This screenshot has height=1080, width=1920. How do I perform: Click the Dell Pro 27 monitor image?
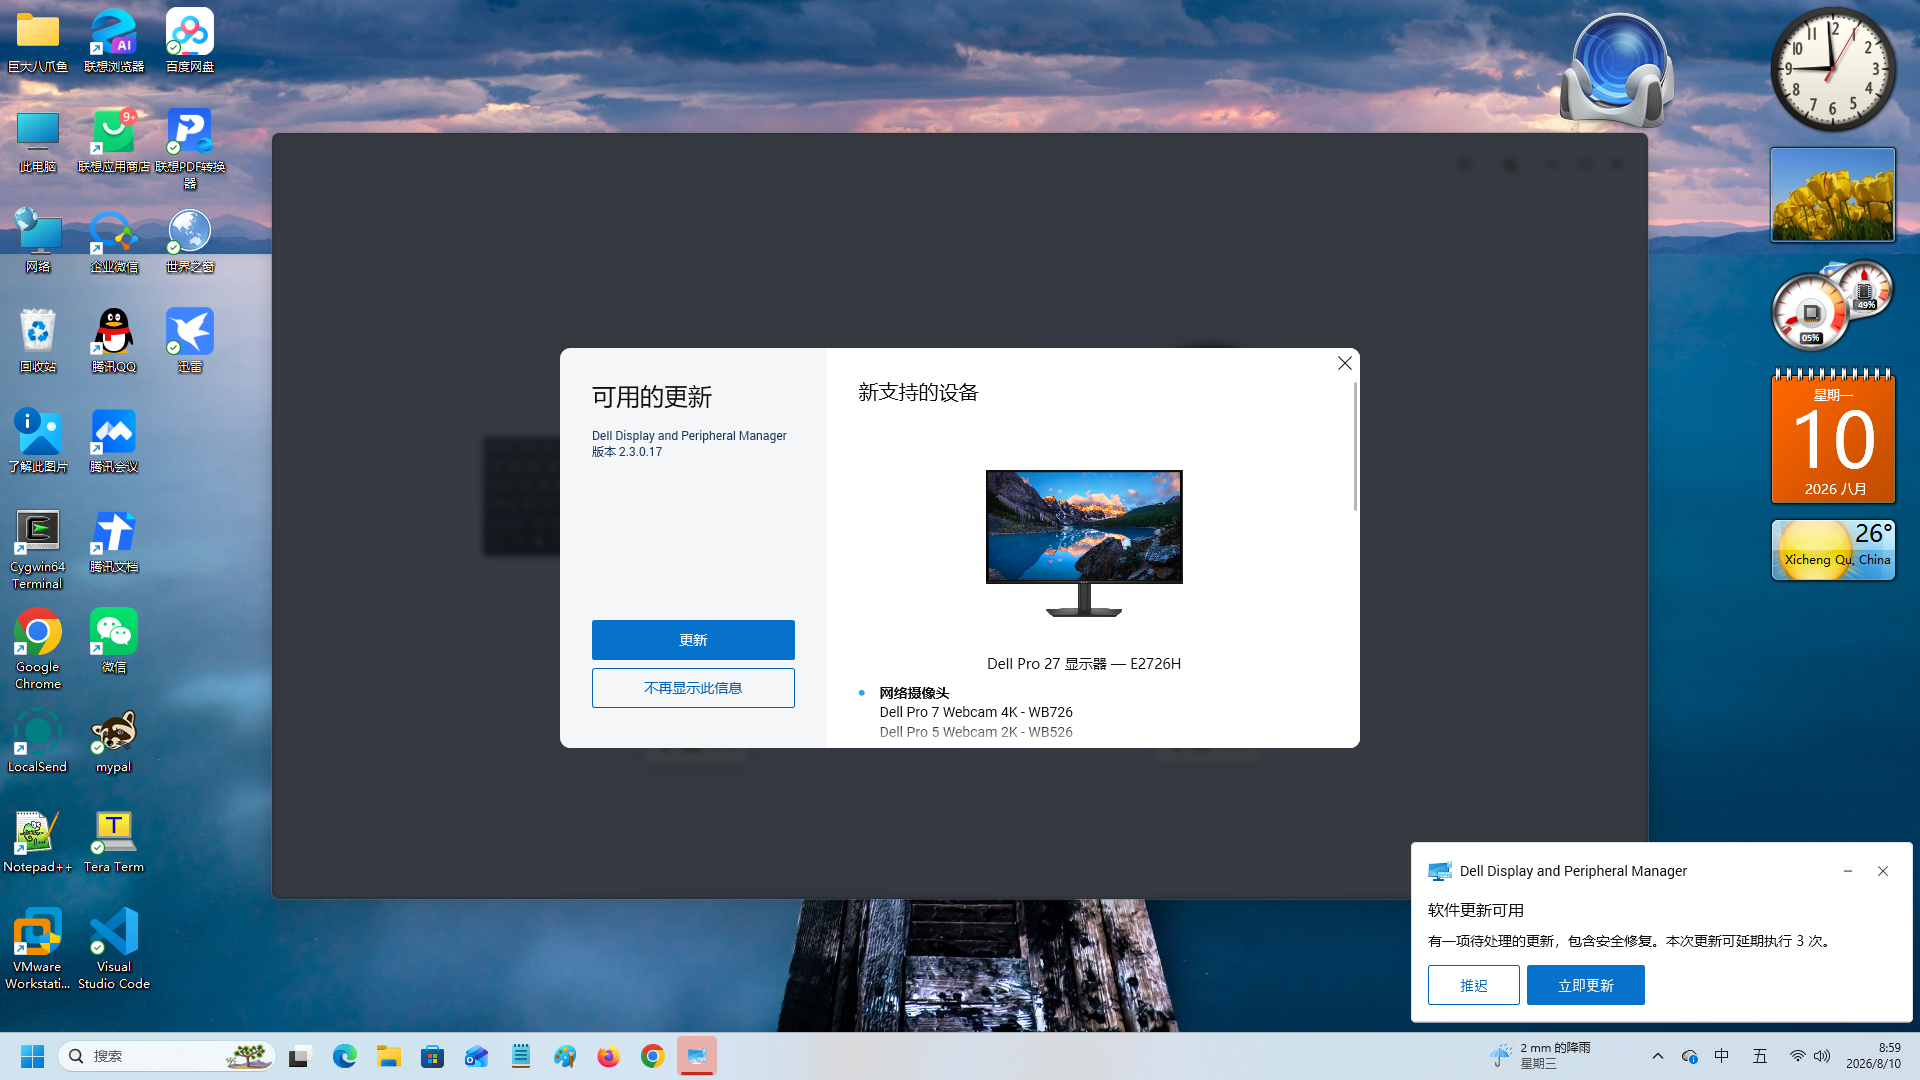click(1084, 543)
